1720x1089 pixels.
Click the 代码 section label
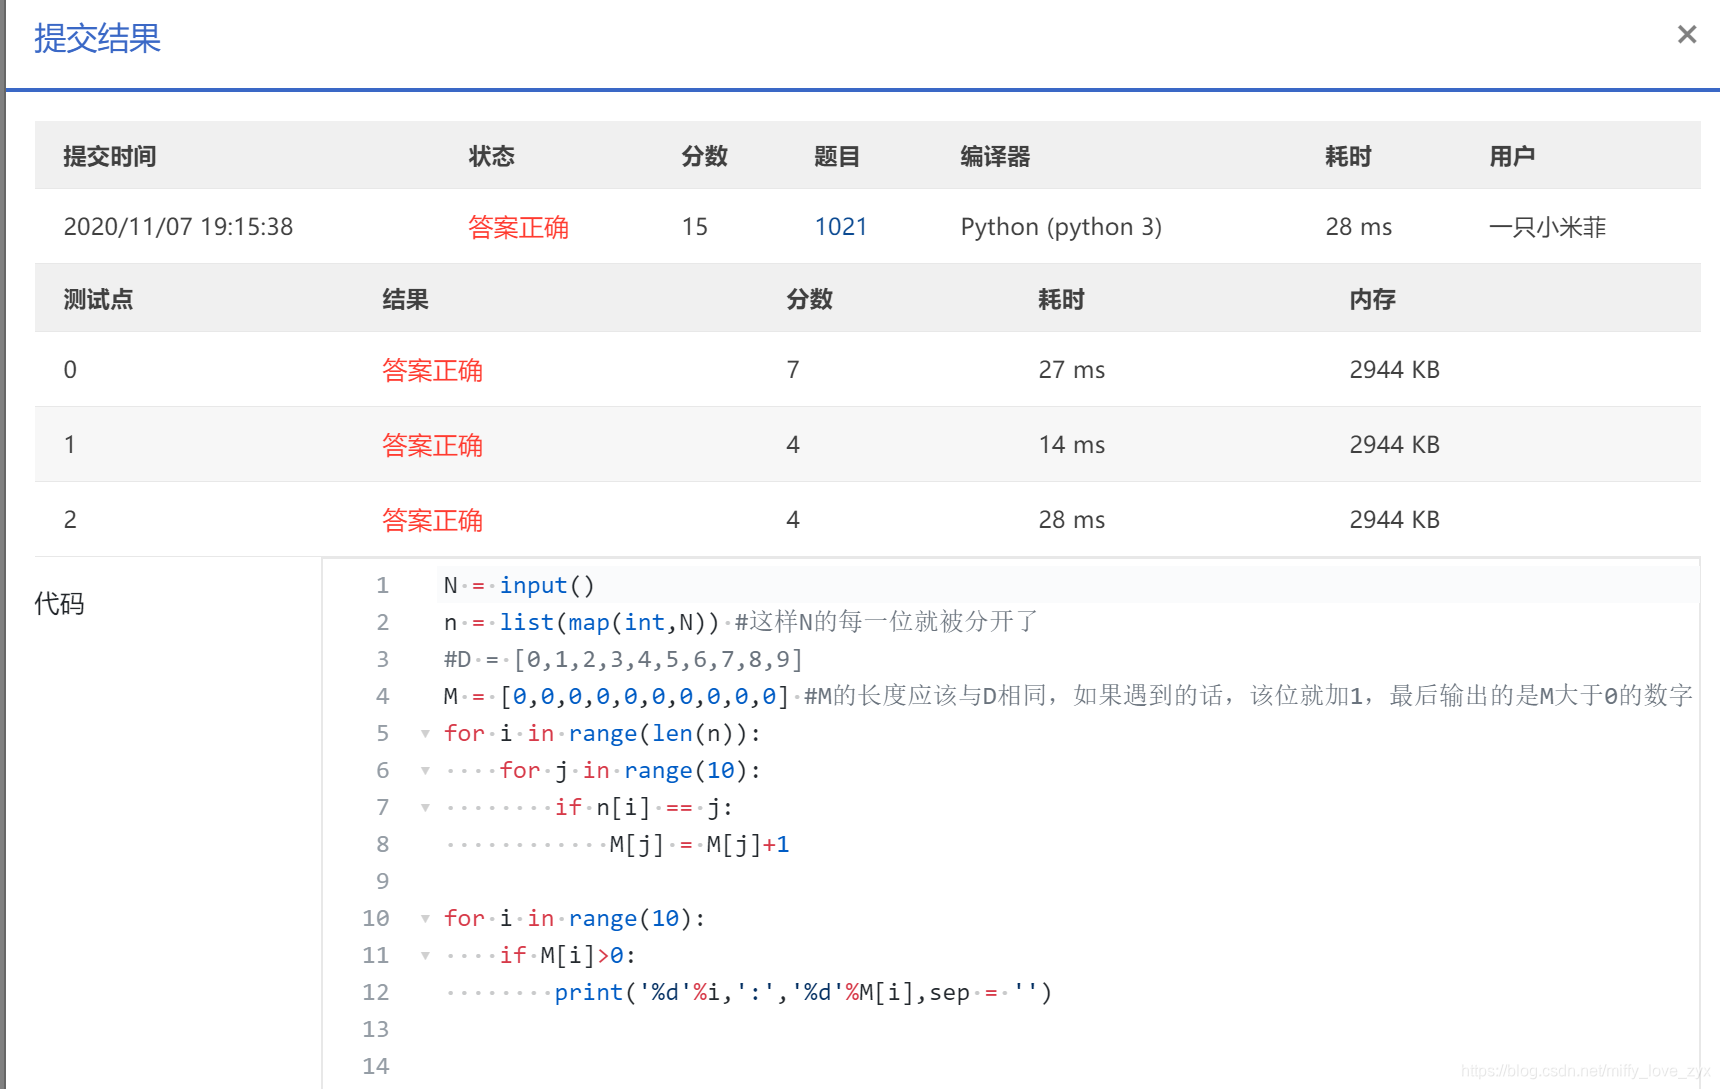point(58,603)
